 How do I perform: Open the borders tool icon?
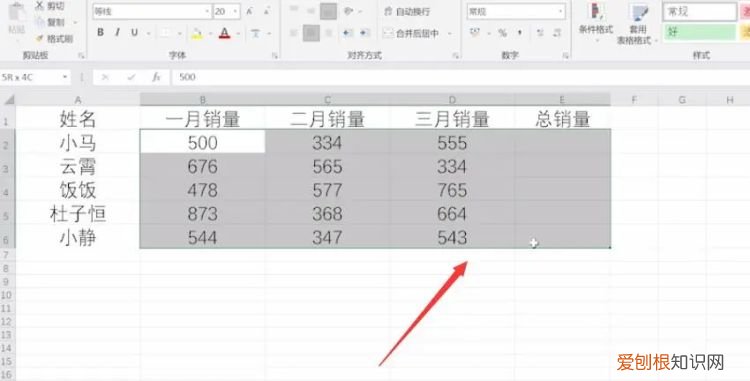click(x=165, y=33)
